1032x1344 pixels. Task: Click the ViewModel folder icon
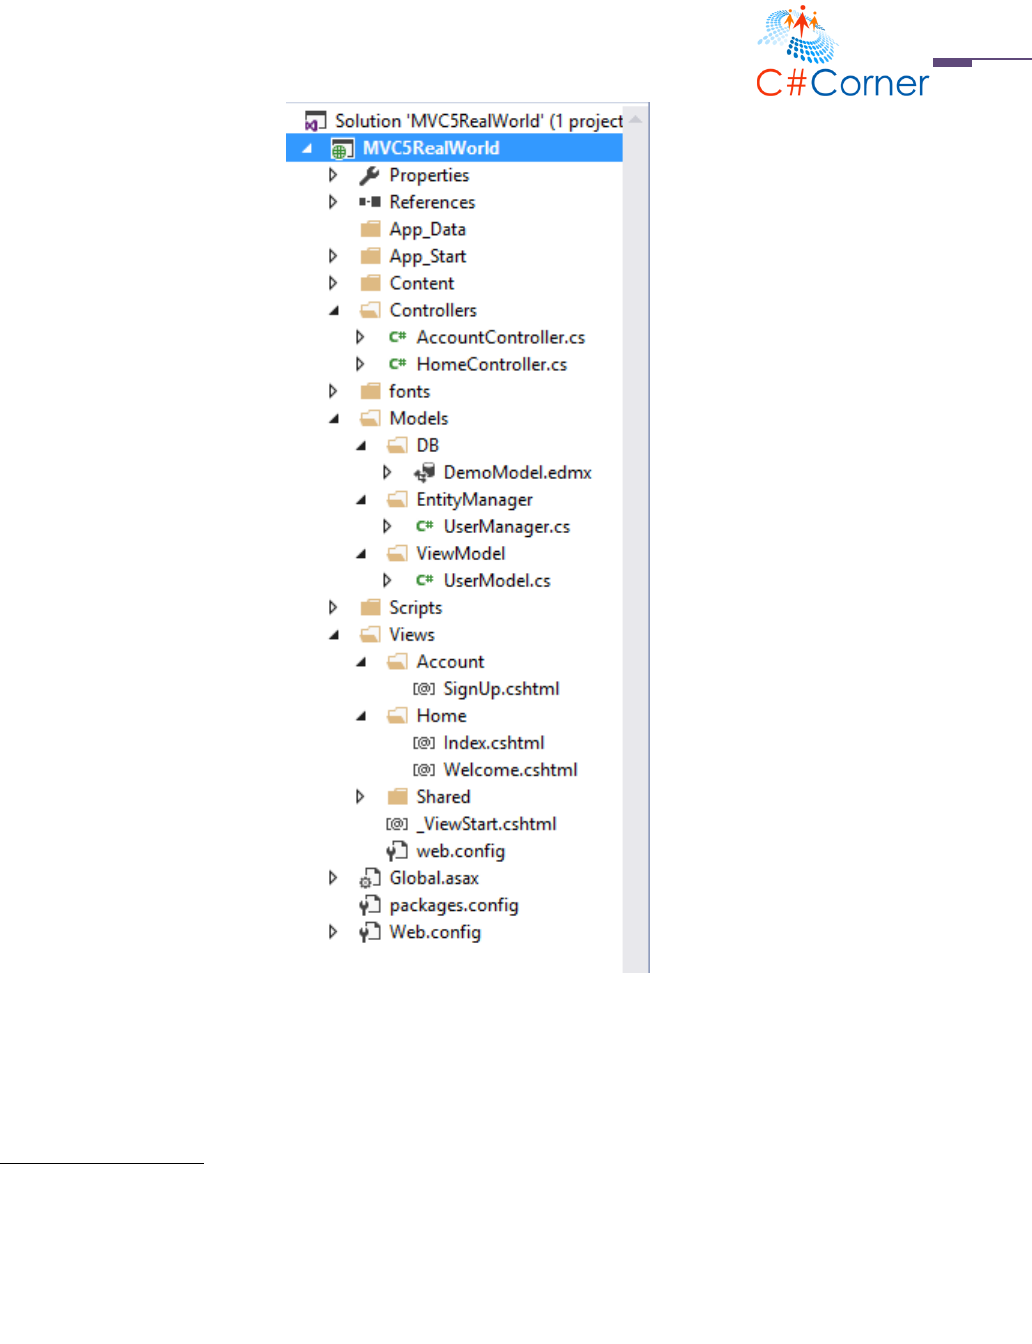397,553
